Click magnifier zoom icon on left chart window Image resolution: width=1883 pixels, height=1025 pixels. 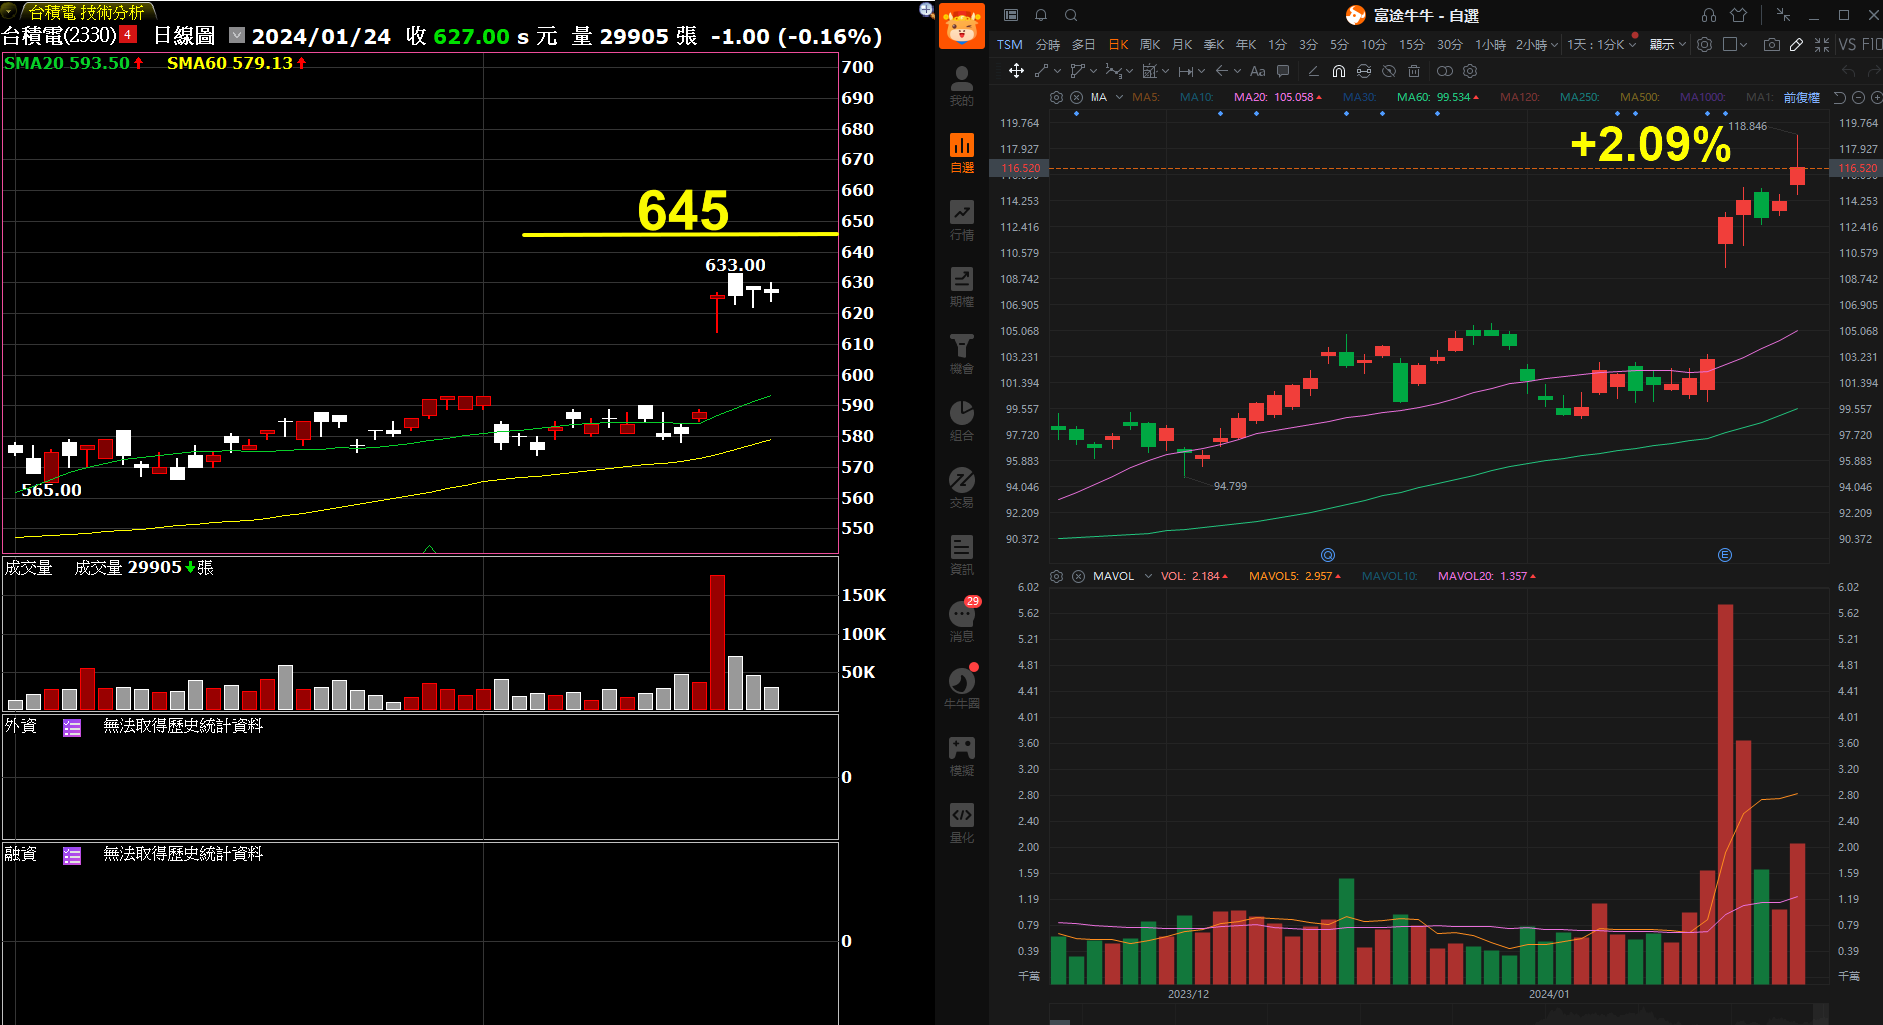click(926, 10)
